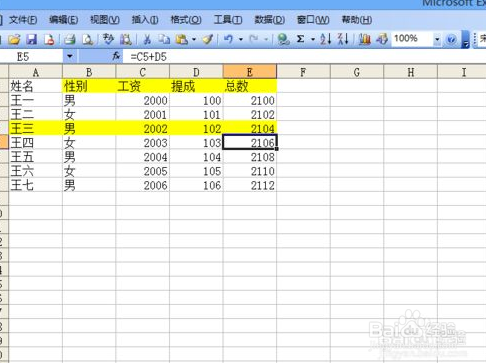The image size is (486, 363).
Task: Save the workbook with the floppy icon
Action: 32,40
